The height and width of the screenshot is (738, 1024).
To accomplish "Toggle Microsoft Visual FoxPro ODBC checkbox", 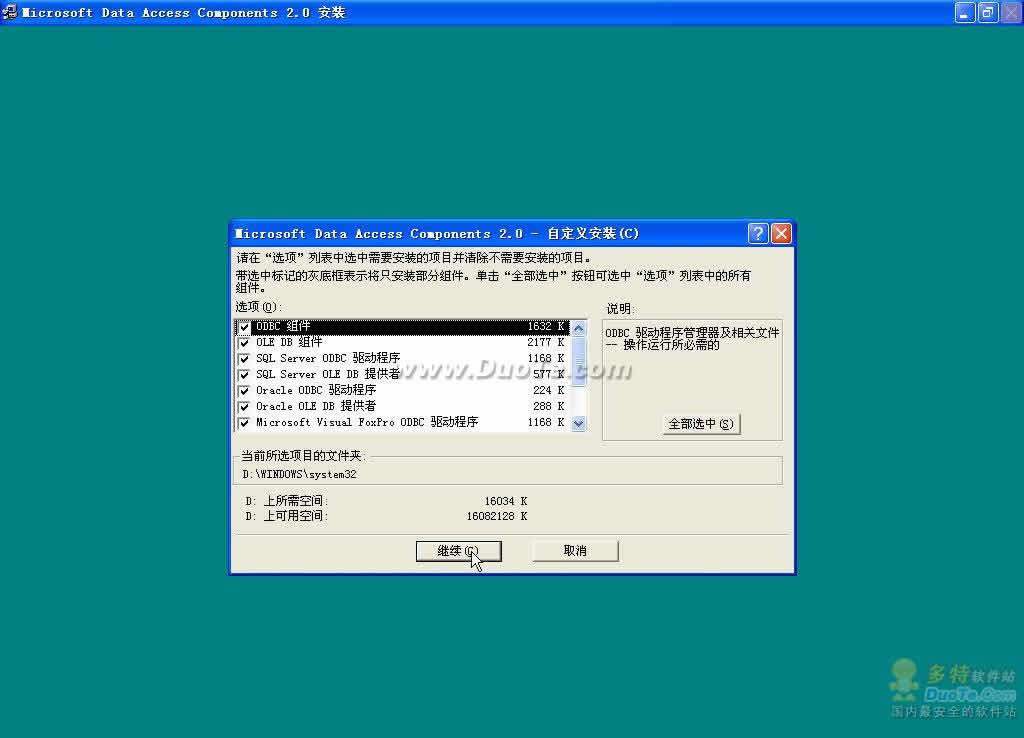I will [x=244, y=423].
